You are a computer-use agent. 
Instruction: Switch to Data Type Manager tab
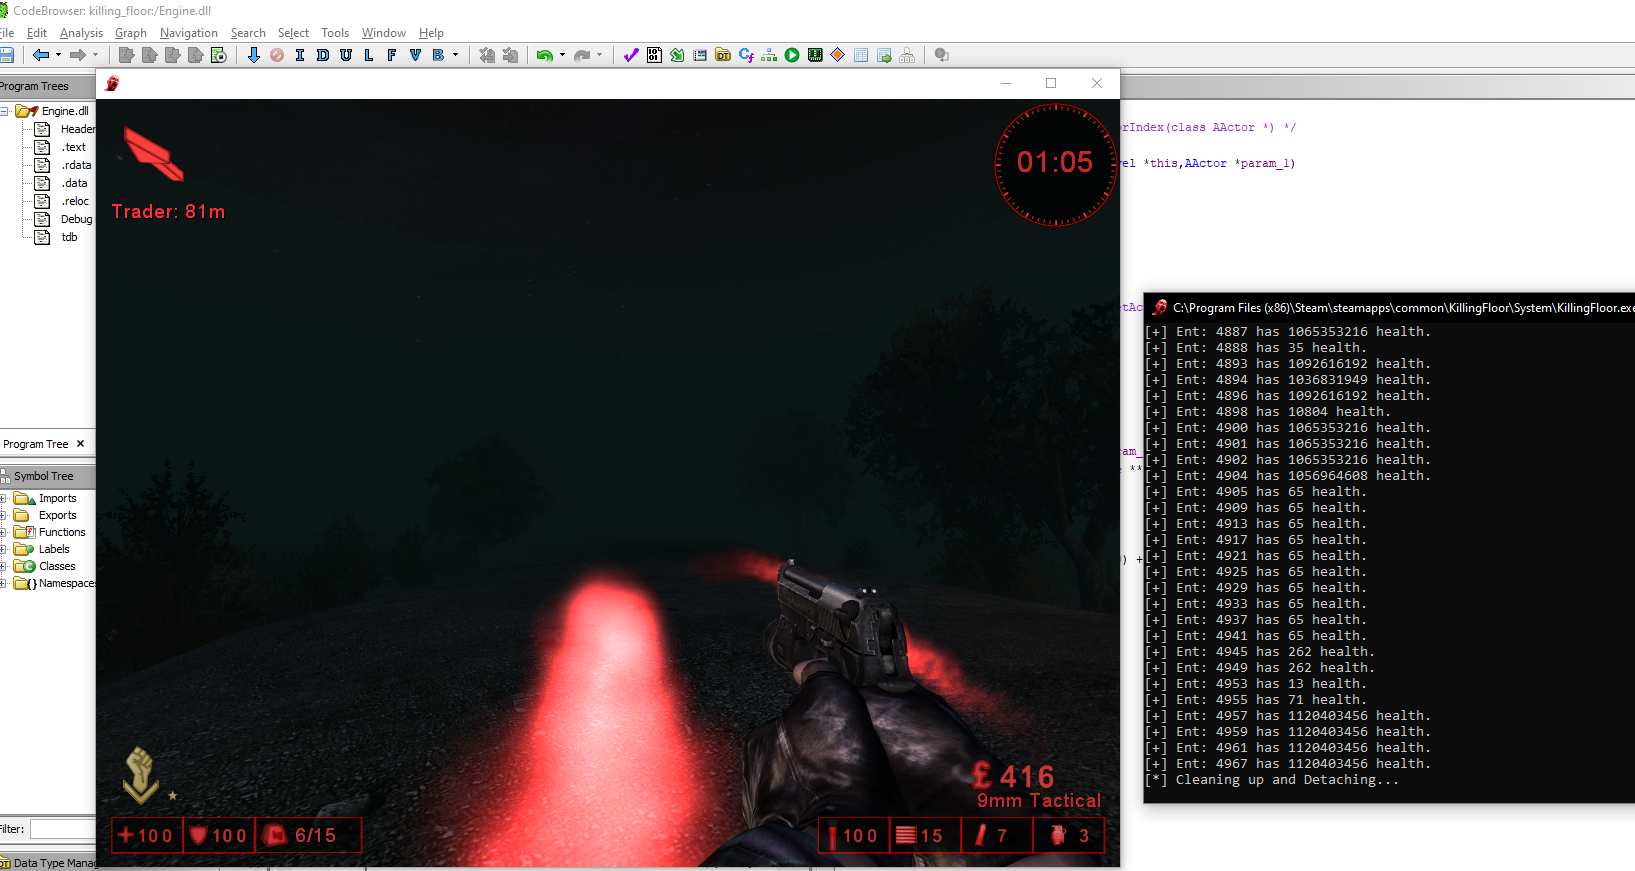(x=49, y=863)
